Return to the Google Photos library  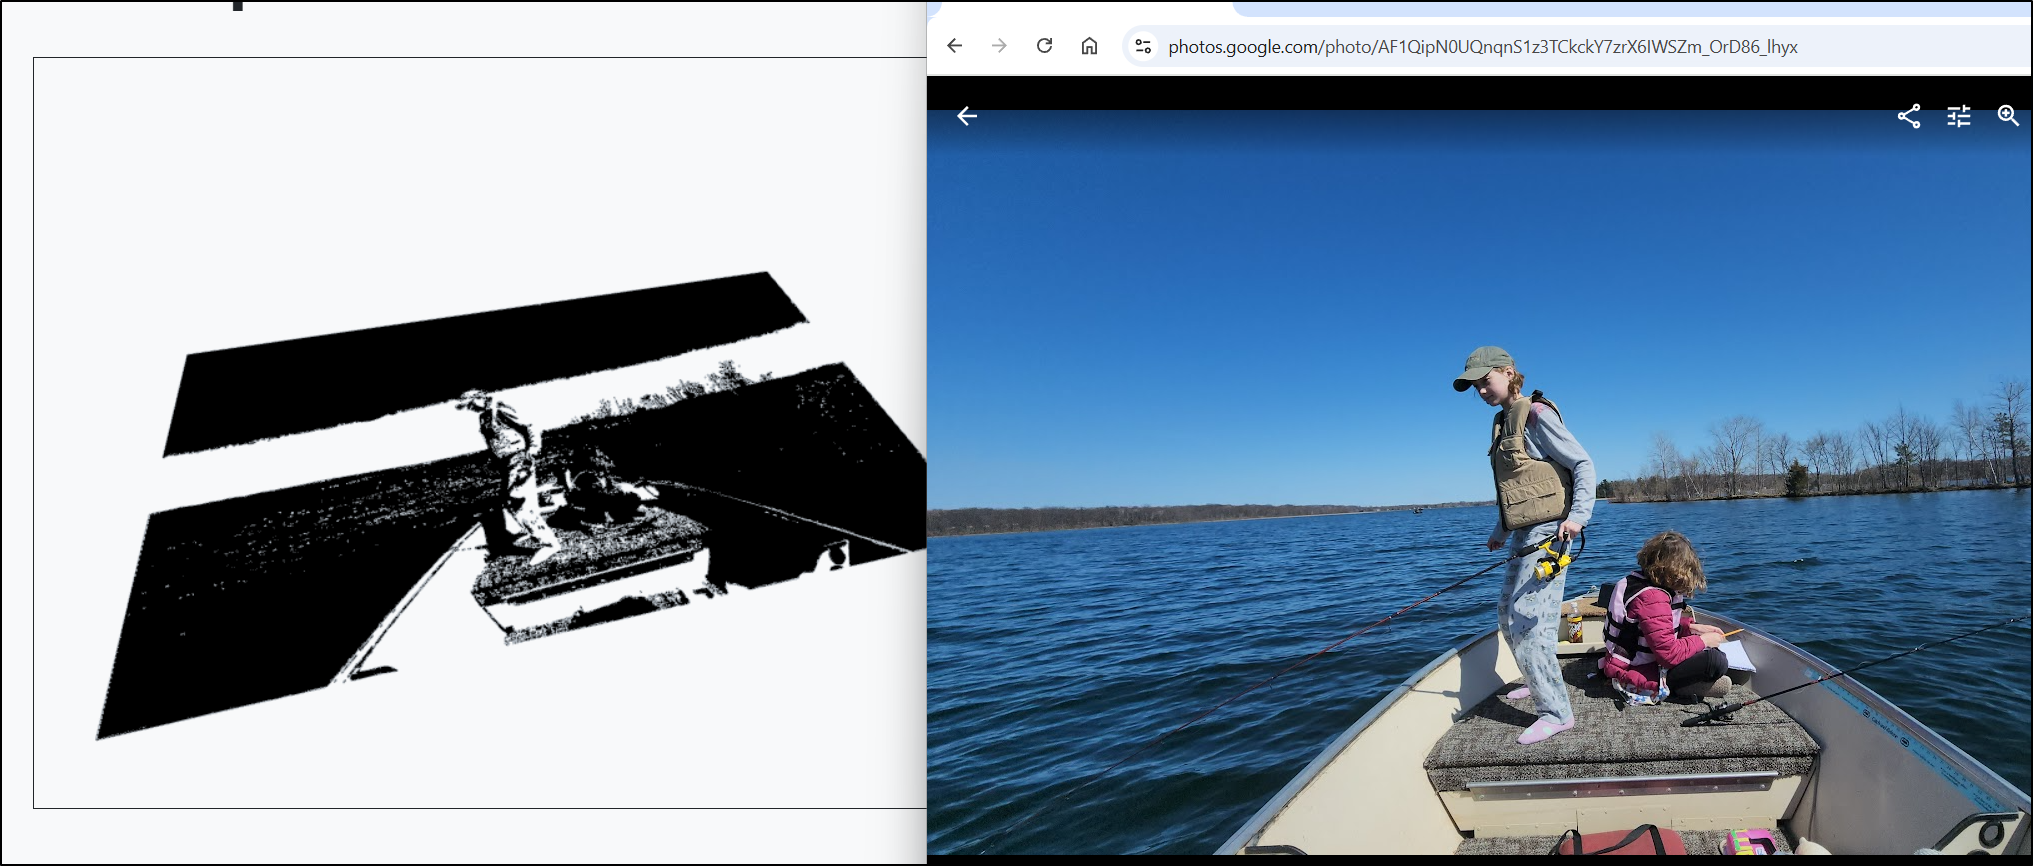point(966,117)
